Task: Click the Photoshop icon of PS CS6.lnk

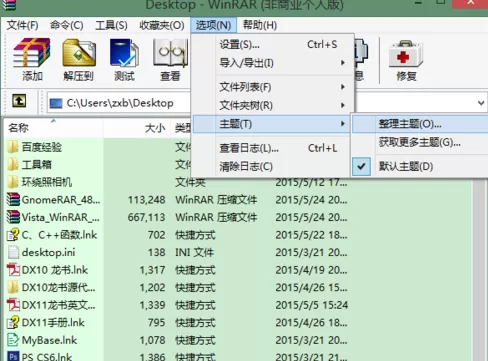Action: pyautogui.click(x=13, y=357)
